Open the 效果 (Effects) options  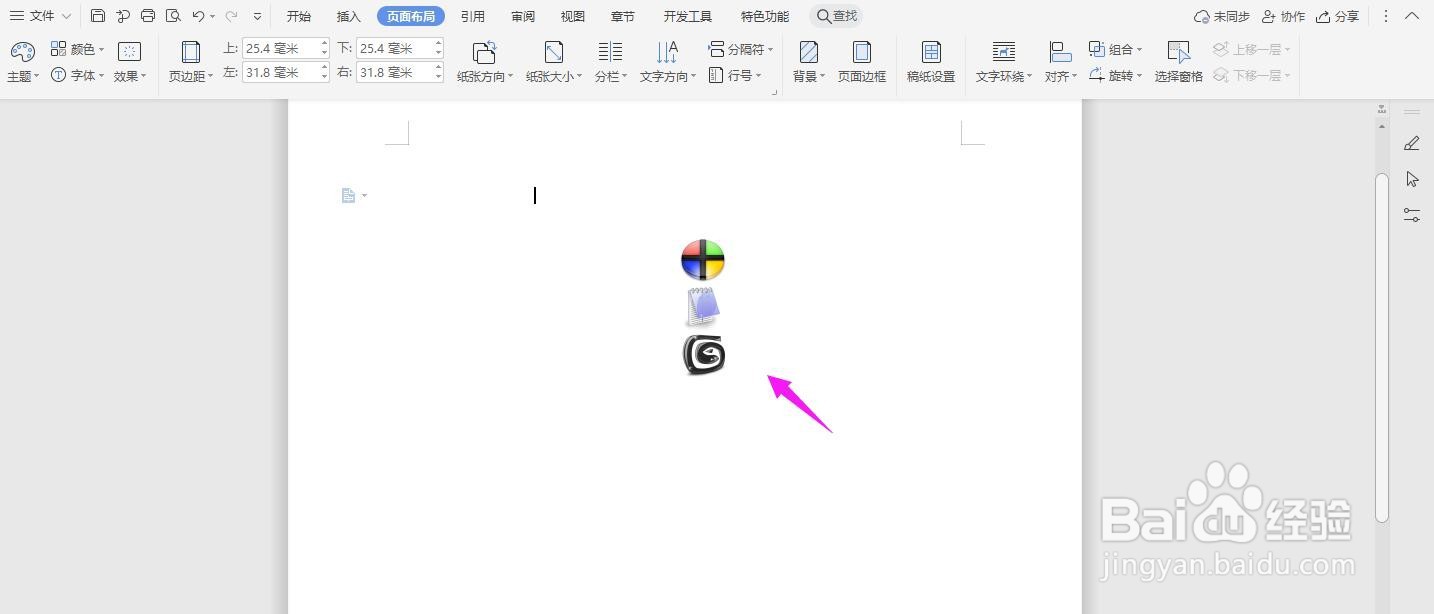click(130, 62)
